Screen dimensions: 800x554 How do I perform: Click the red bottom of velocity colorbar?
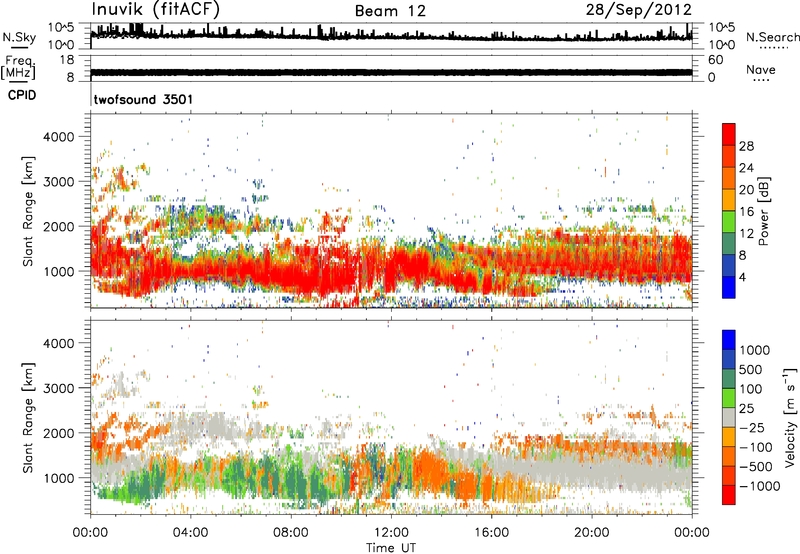point(729,495)
